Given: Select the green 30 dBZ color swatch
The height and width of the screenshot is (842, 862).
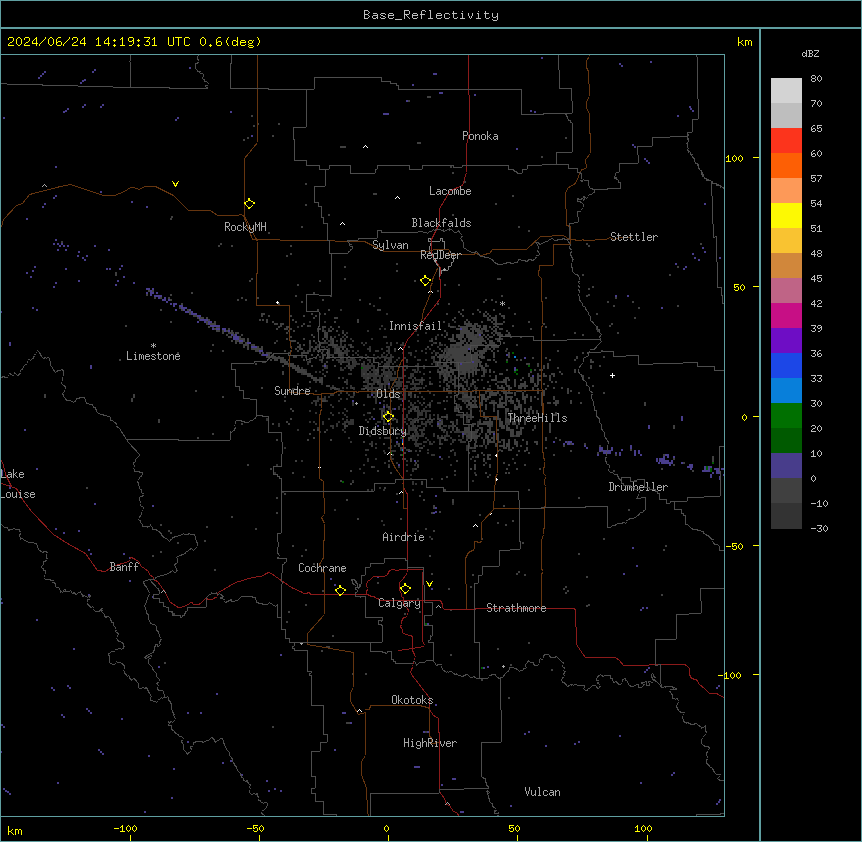Looking at the screenshot, I should [786, 416].
